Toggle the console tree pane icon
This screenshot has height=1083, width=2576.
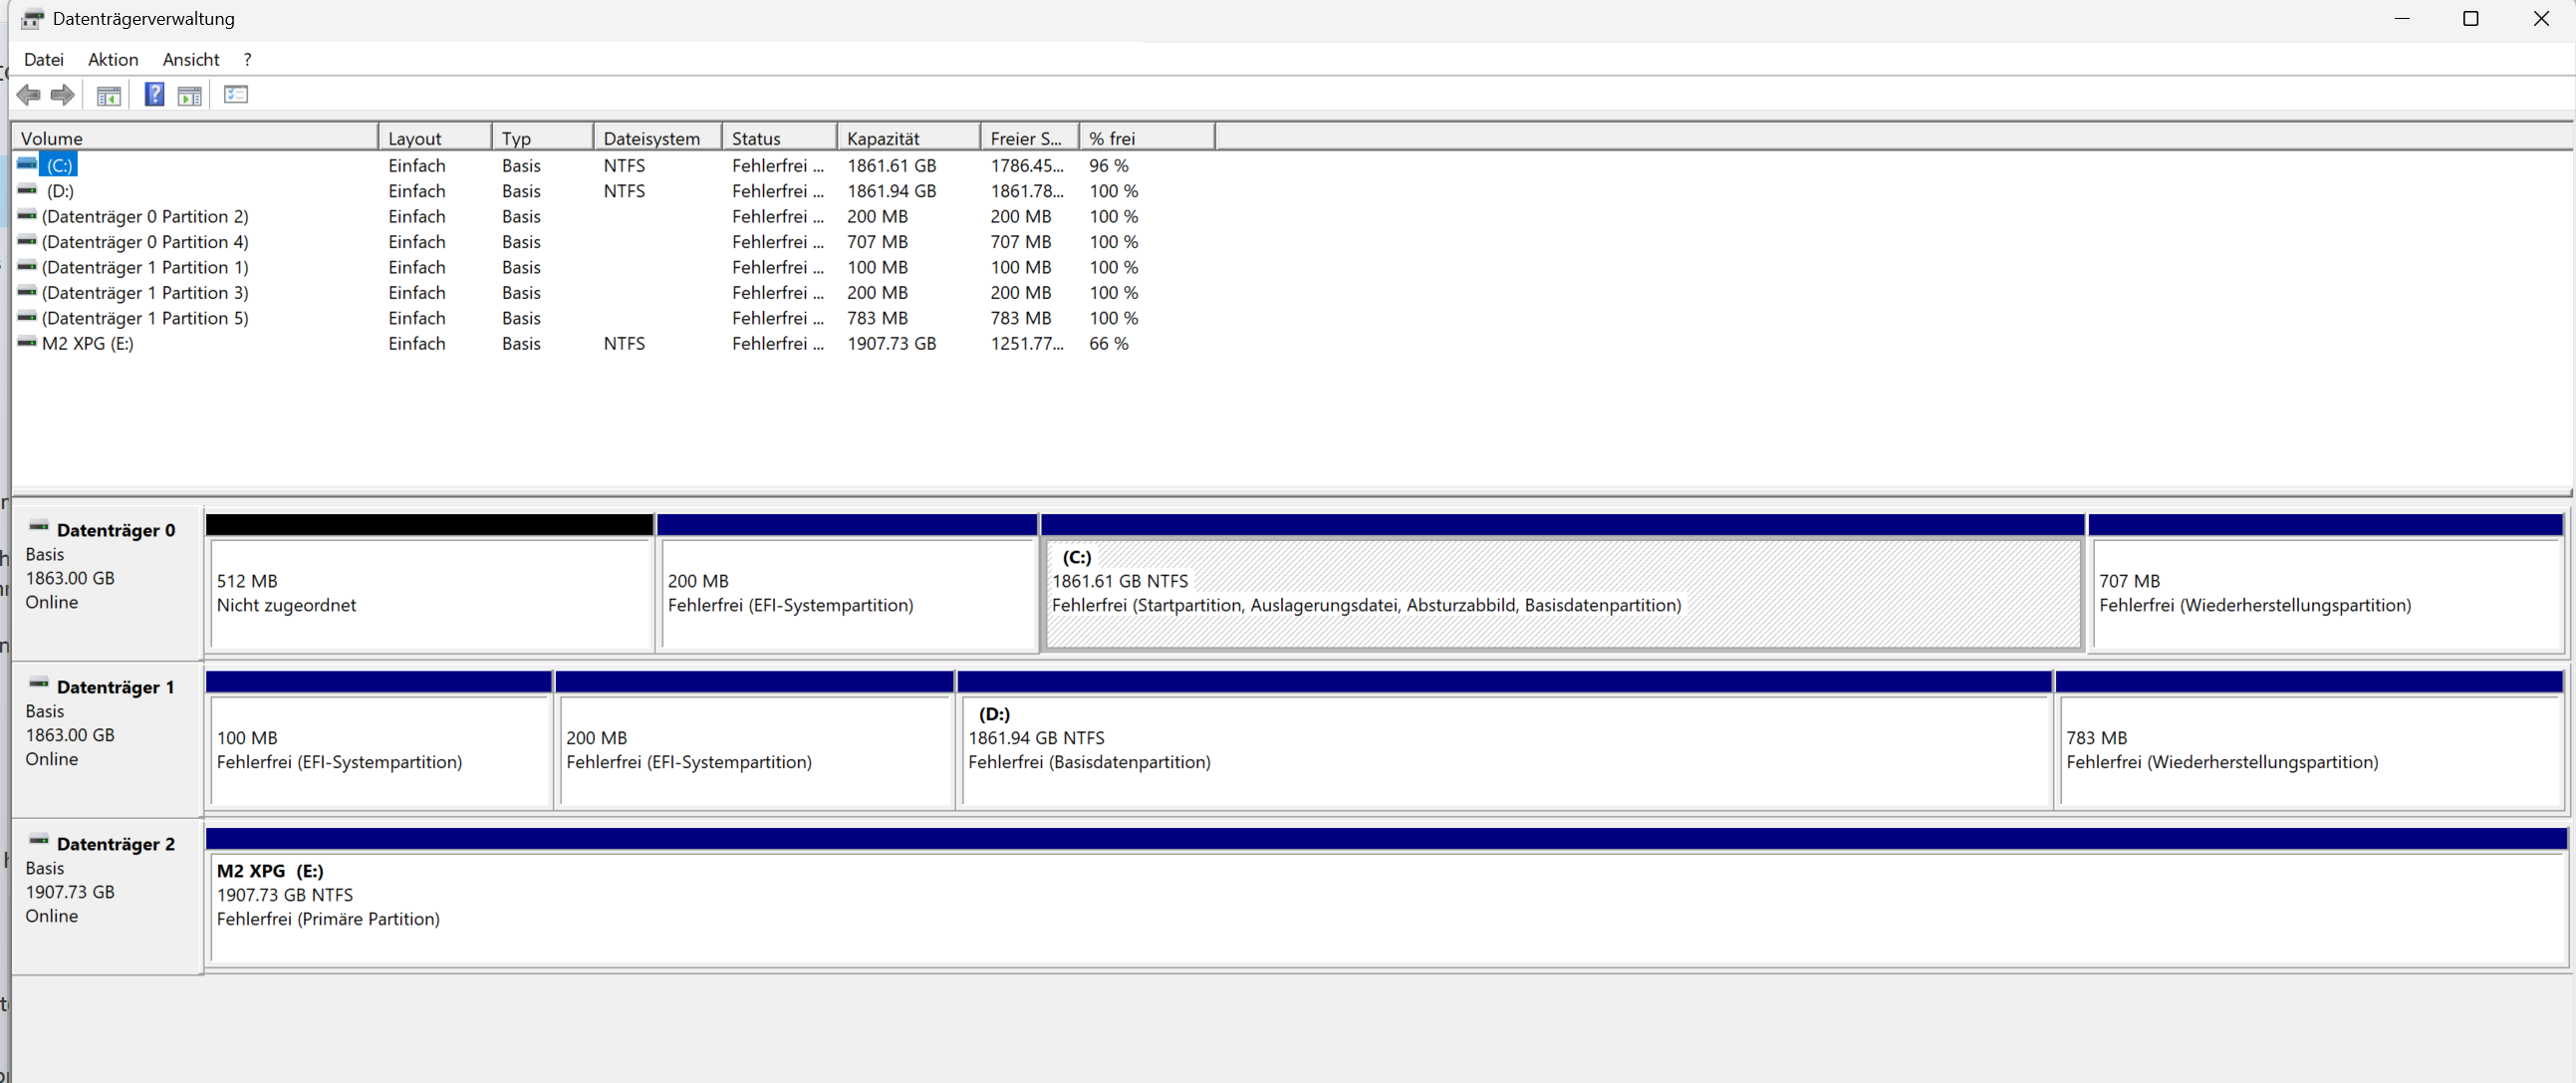click(108, 95)
